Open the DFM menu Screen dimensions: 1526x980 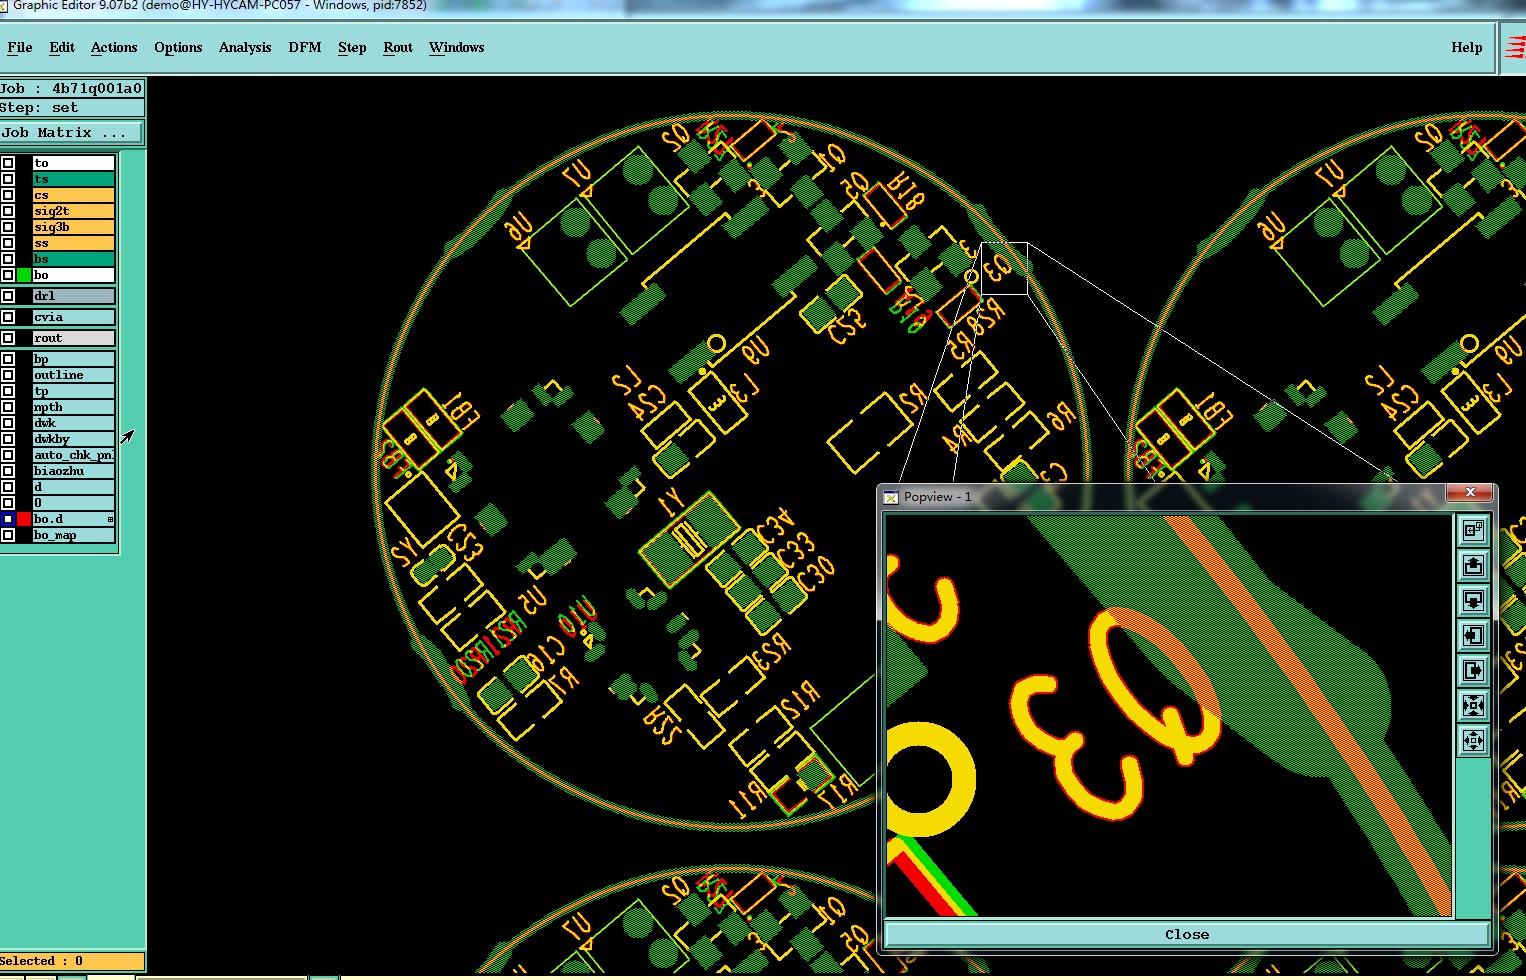pos(305,47)
